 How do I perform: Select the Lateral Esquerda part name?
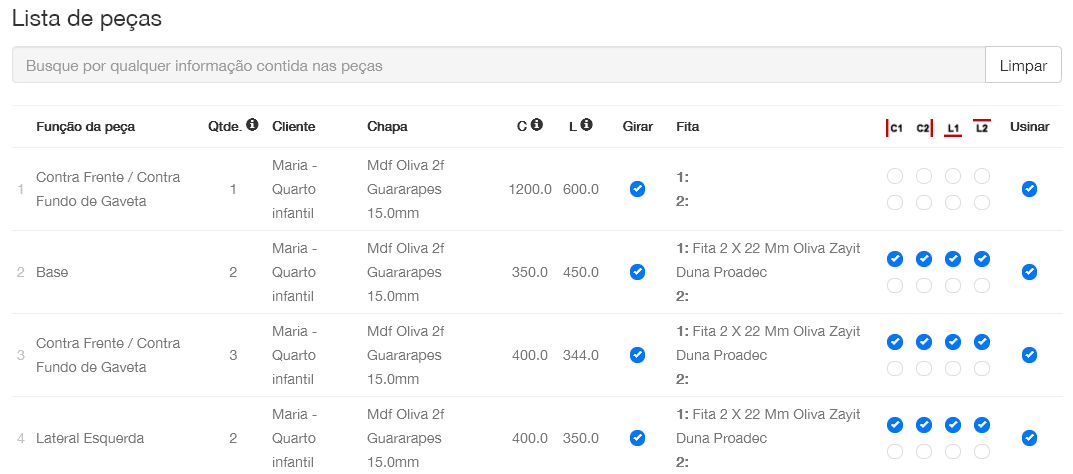[x=90, y=438]
